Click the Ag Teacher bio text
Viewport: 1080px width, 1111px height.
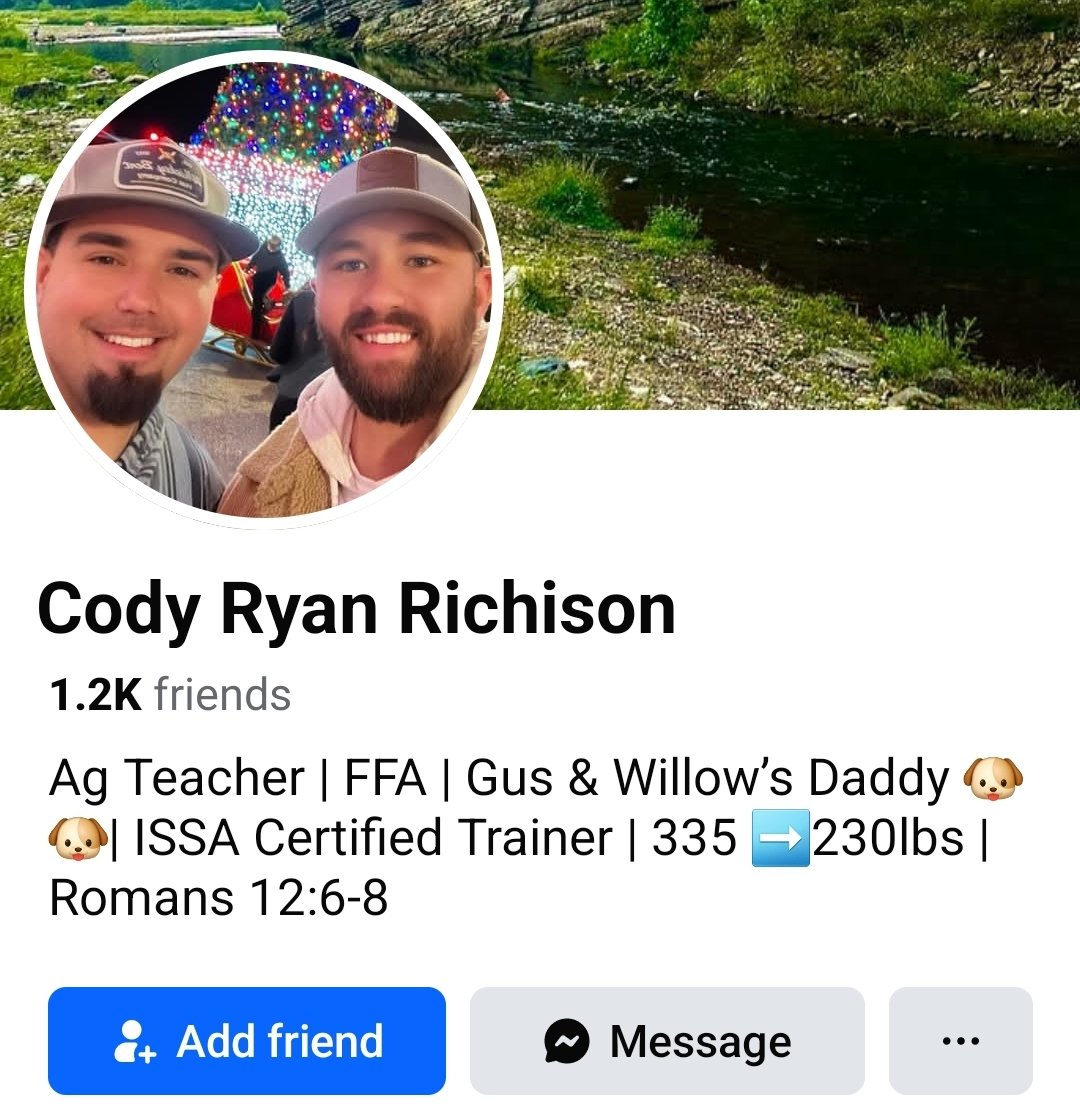pyautogui.click(x=176, y=779)
